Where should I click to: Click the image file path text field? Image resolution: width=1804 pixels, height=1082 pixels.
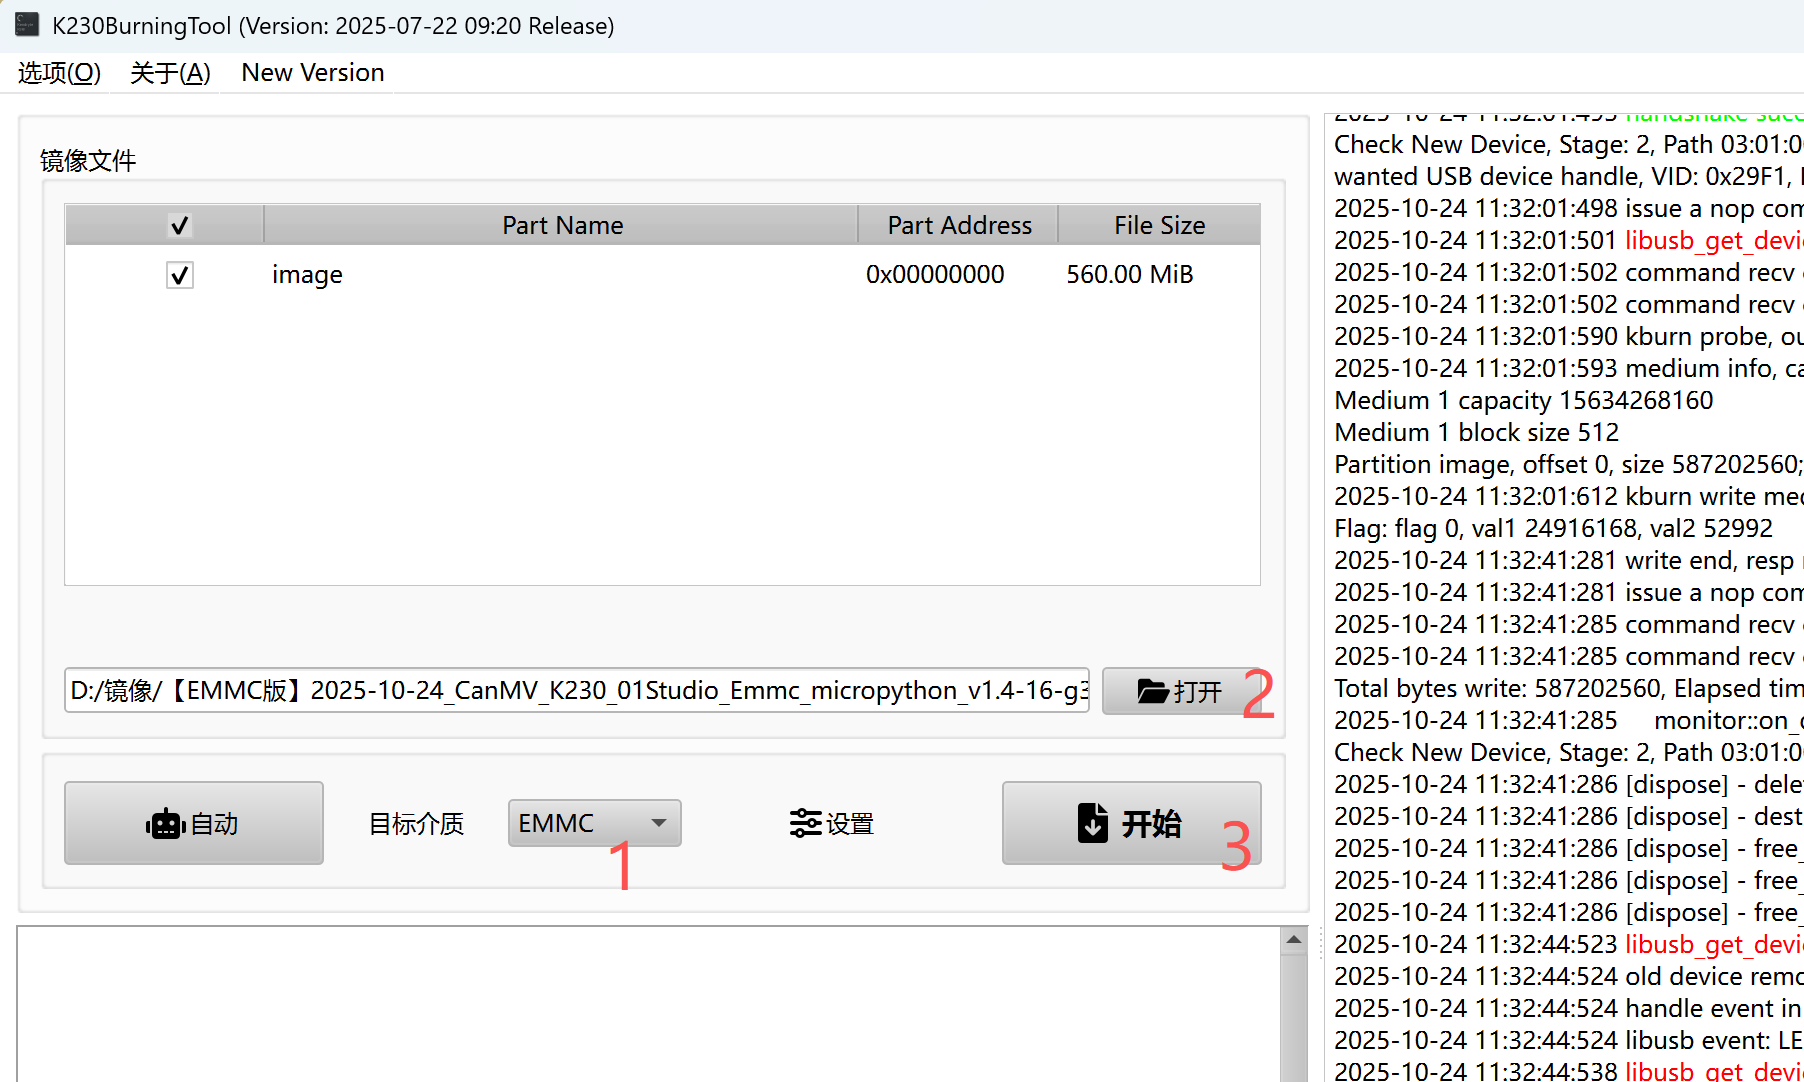[576, 691]
